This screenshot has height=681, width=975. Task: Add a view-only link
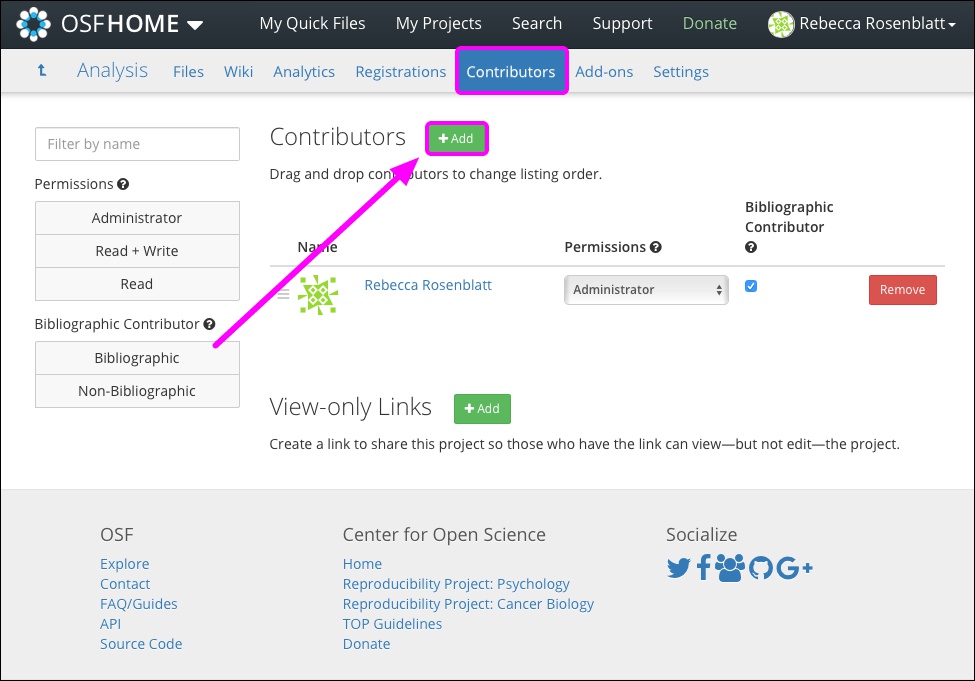[x=482, y=409]
